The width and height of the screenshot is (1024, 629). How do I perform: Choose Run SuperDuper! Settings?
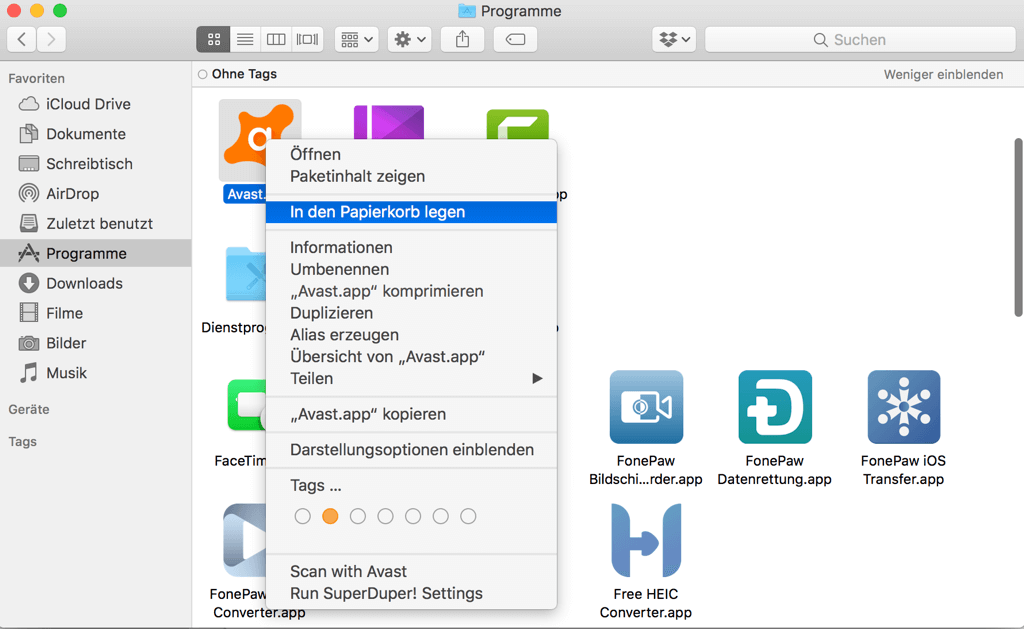(x=411, y=594)
